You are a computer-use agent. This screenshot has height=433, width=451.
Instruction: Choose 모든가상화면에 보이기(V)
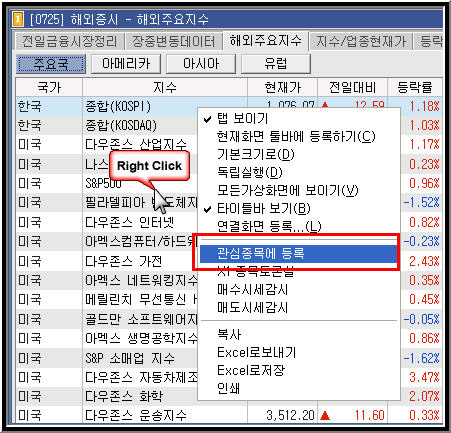click(287, 191)
